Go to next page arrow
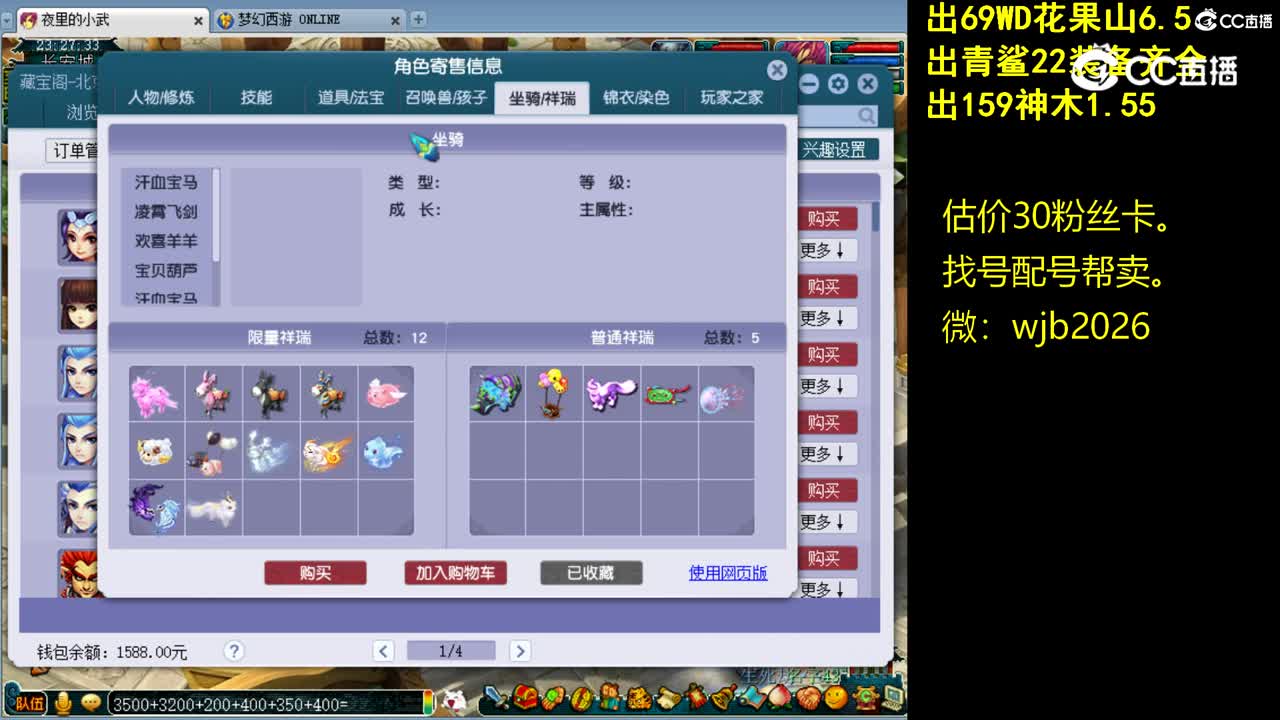1280x720 pixels. (519, 652)
